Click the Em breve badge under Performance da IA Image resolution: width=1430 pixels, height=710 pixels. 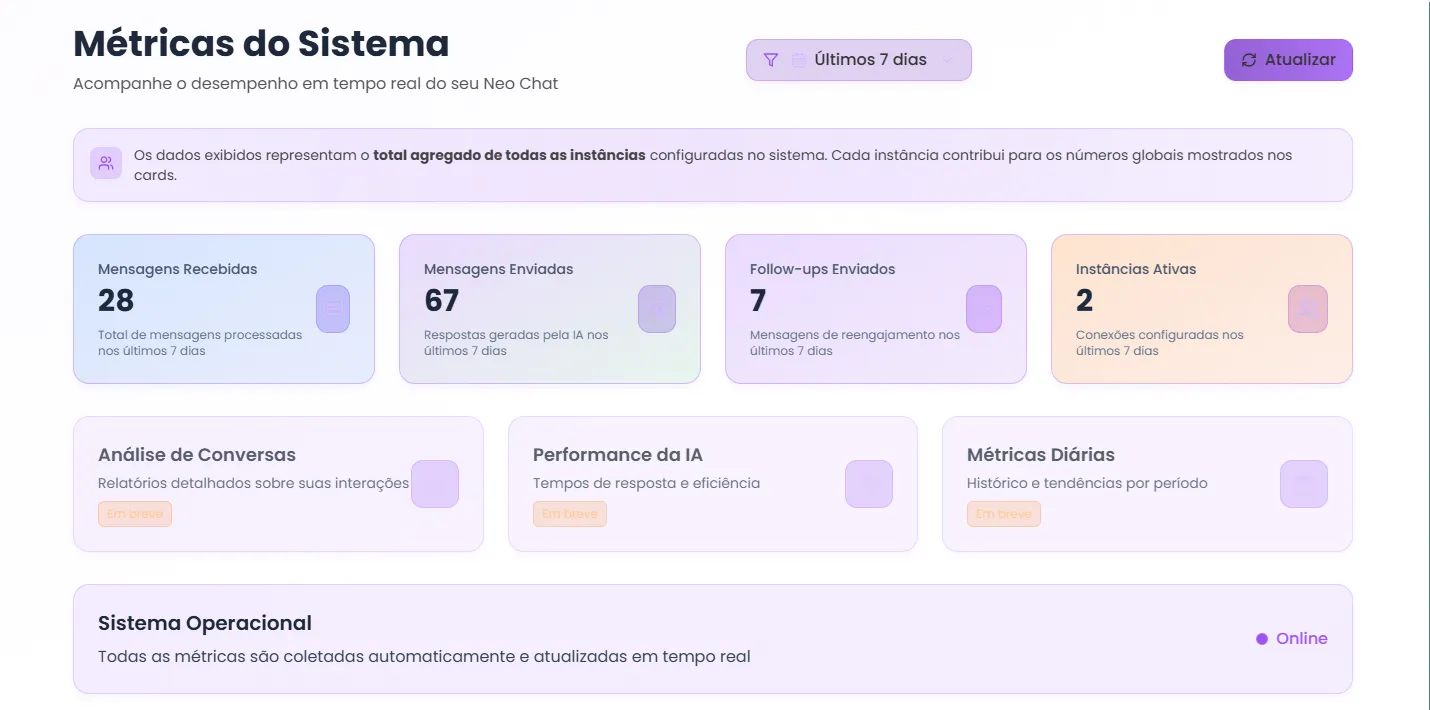pyautogui.click(x=570, y=514)
